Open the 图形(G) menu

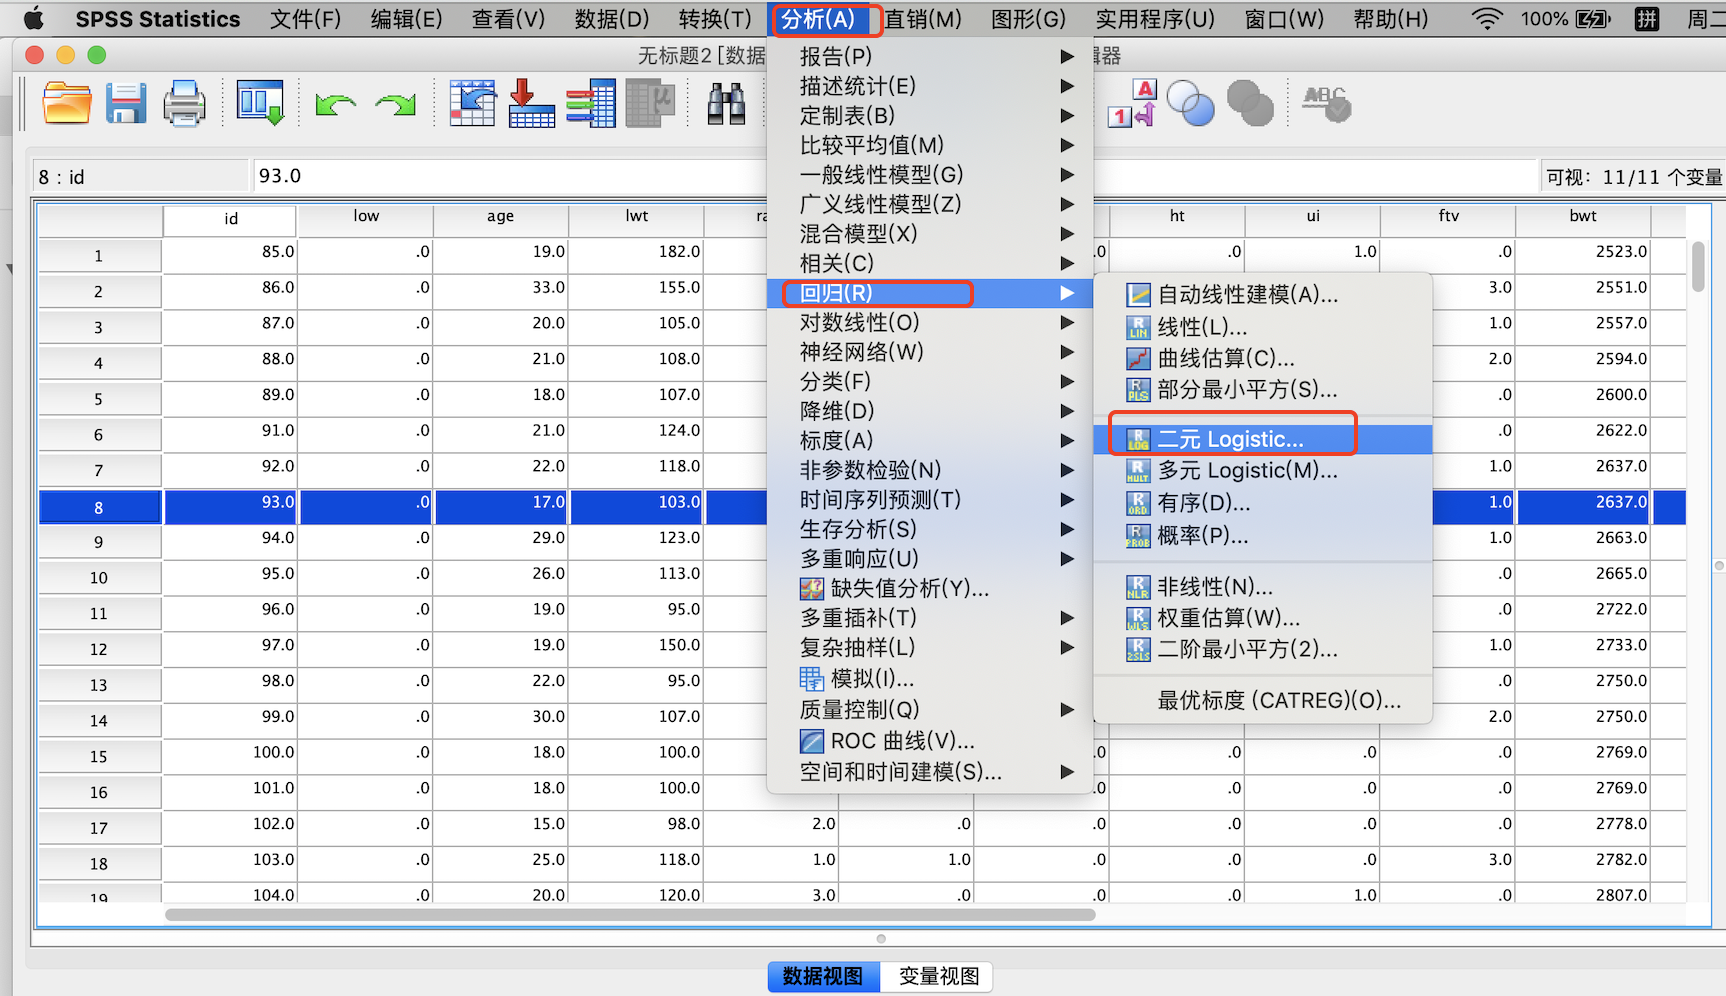(x=1028, y=19)
